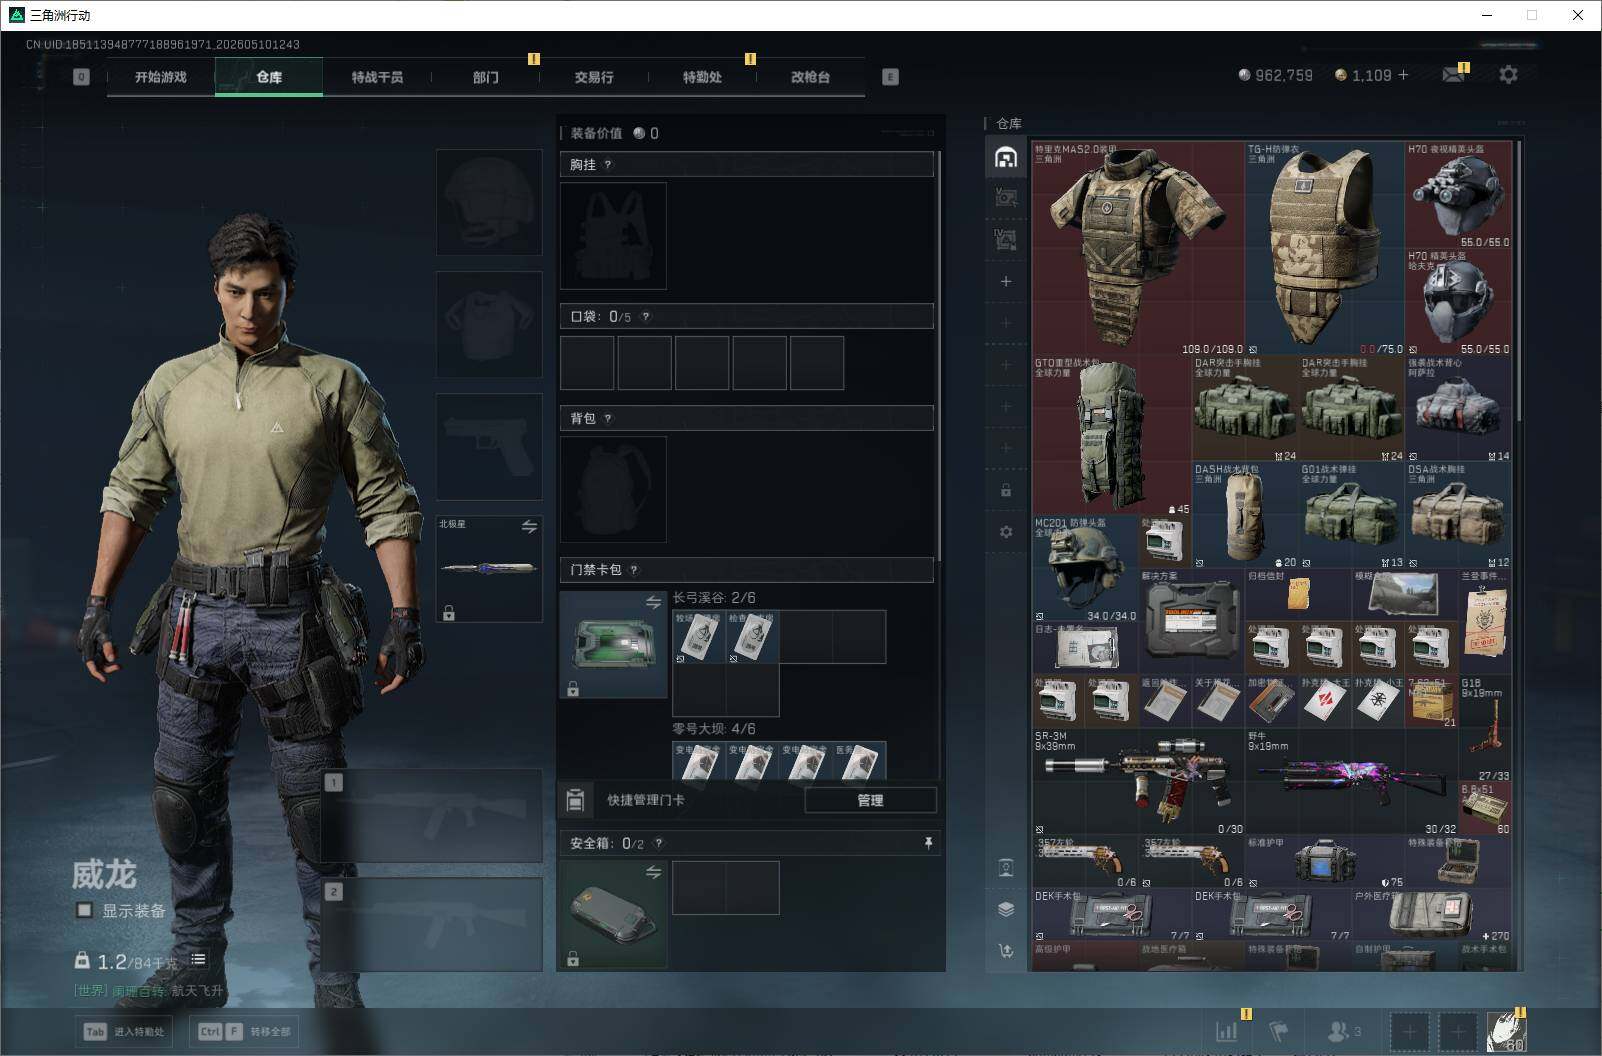Screen dimensions: 1602x1056
Task: Select the MC201 防弹头盔 item
Action: [1085, 569]
